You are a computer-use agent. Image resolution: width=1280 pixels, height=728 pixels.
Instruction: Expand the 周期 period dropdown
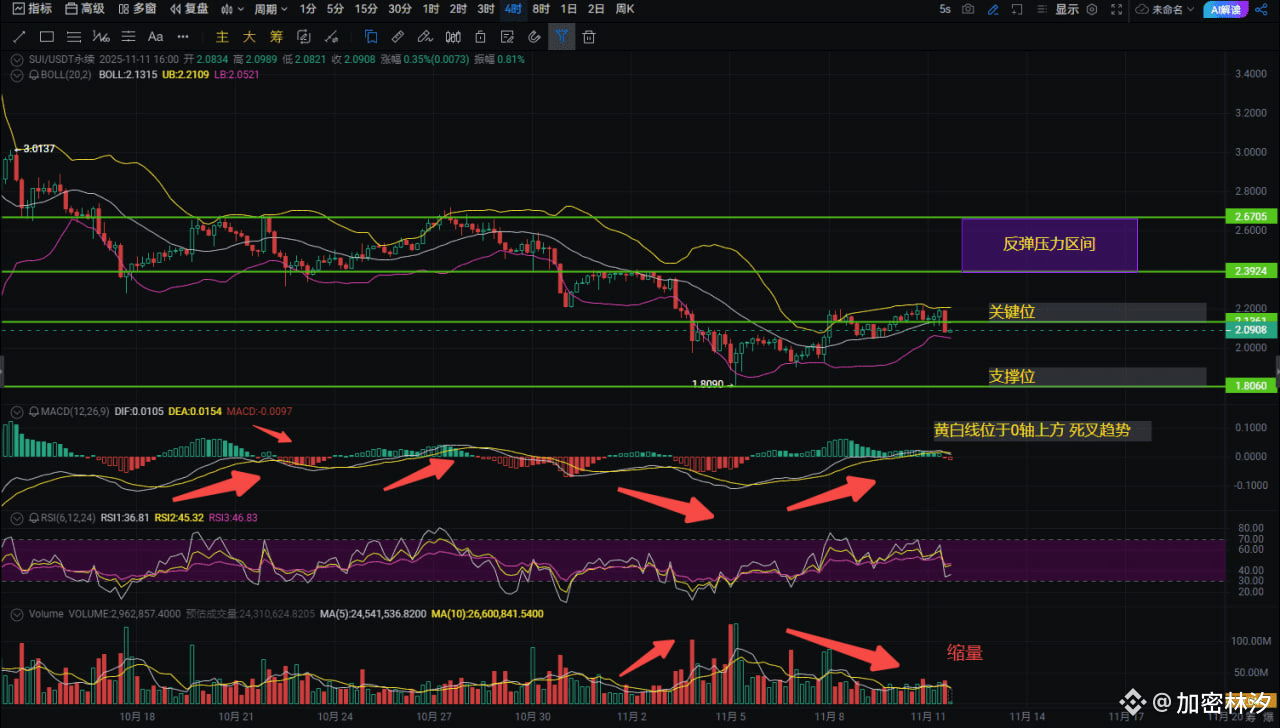(270, 9)
